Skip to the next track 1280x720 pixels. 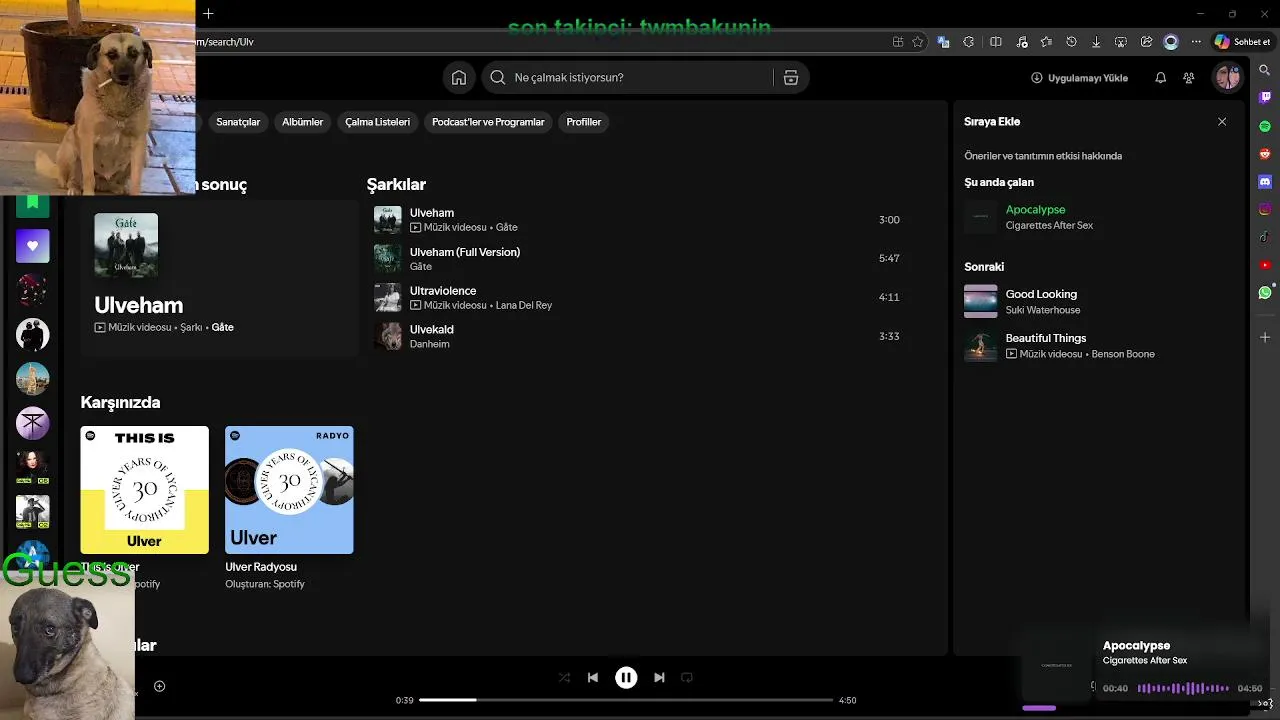659,677
